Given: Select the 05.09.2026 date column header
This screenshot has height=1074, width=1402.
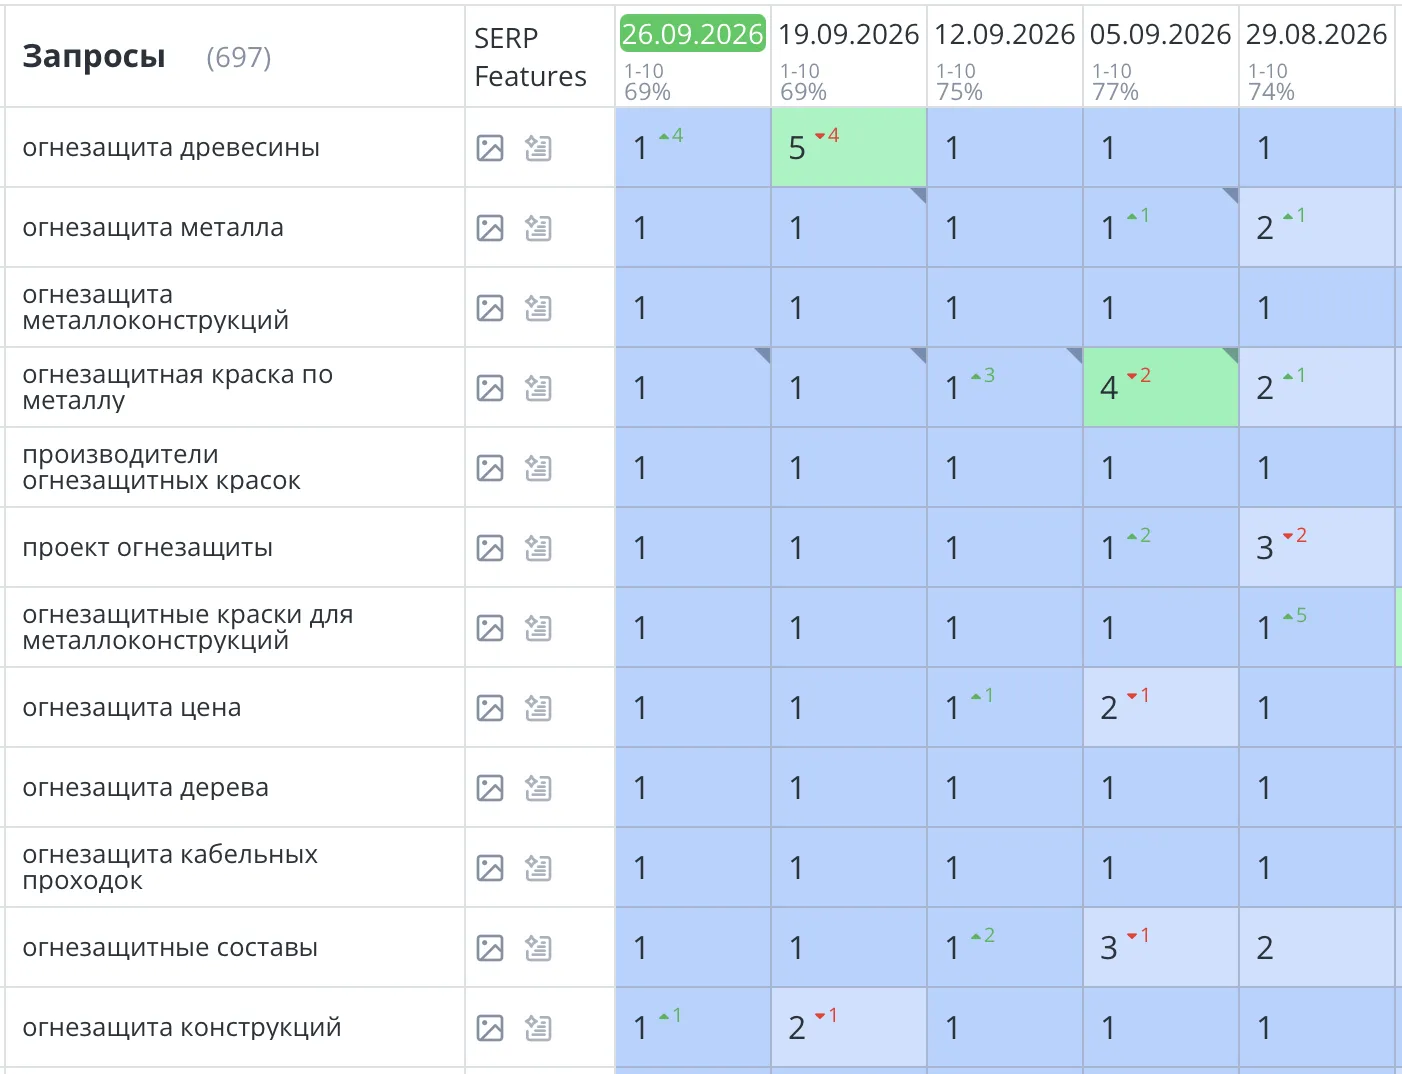Looking at the screenshot, I should [1160, 34].
